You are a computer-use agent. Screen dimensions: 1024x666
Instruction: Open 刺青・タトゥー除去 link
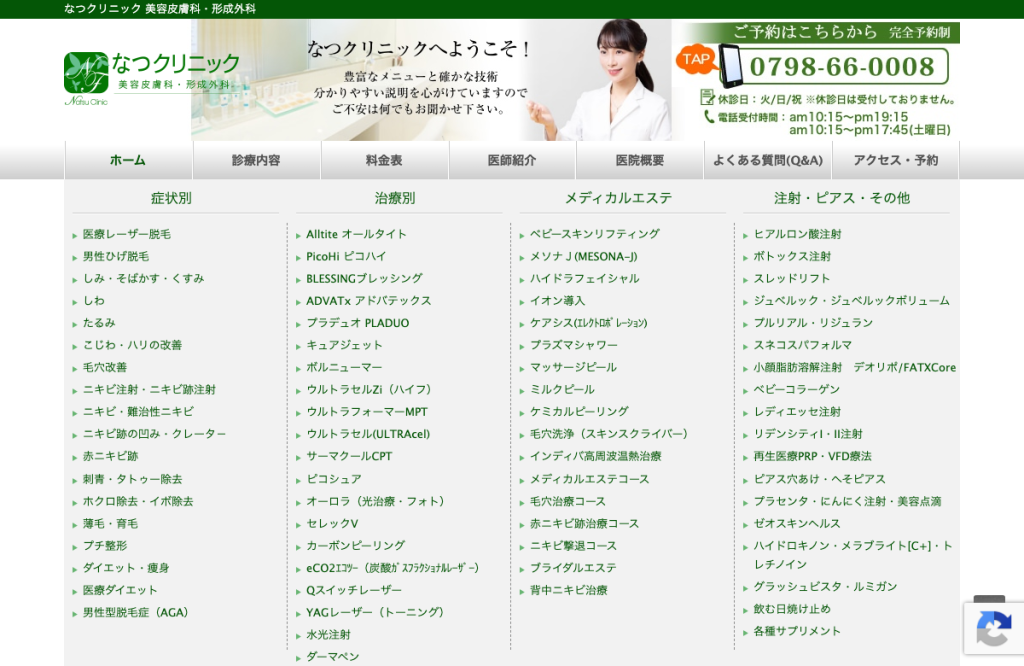[x=133, y=479]
